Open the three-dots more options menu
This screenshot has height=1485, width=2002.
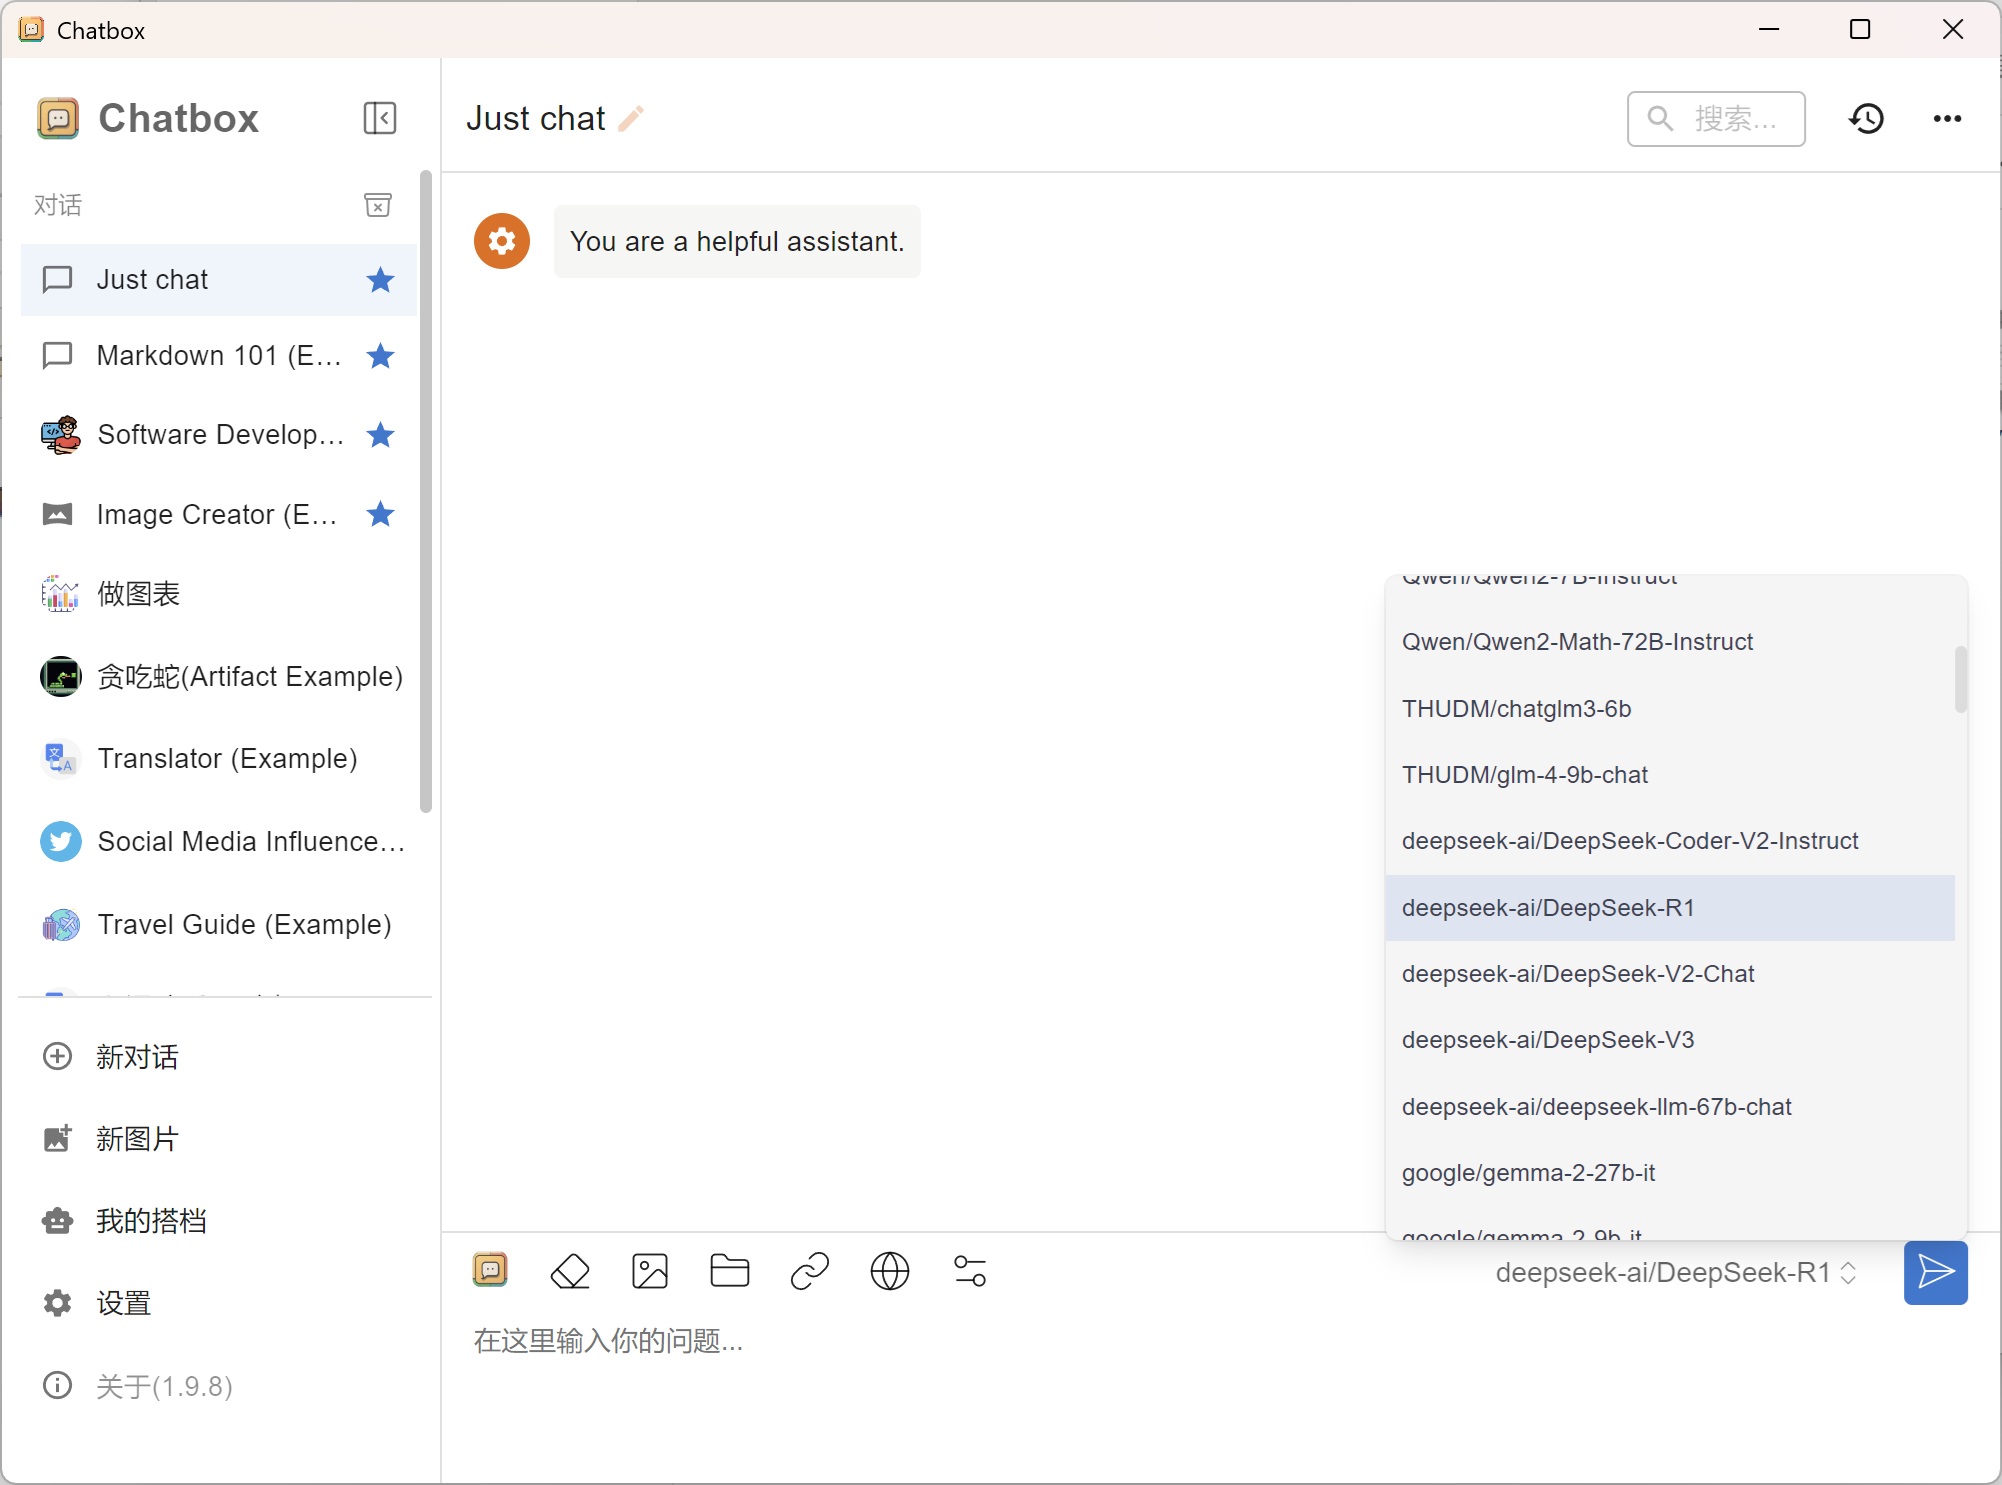1947,119
